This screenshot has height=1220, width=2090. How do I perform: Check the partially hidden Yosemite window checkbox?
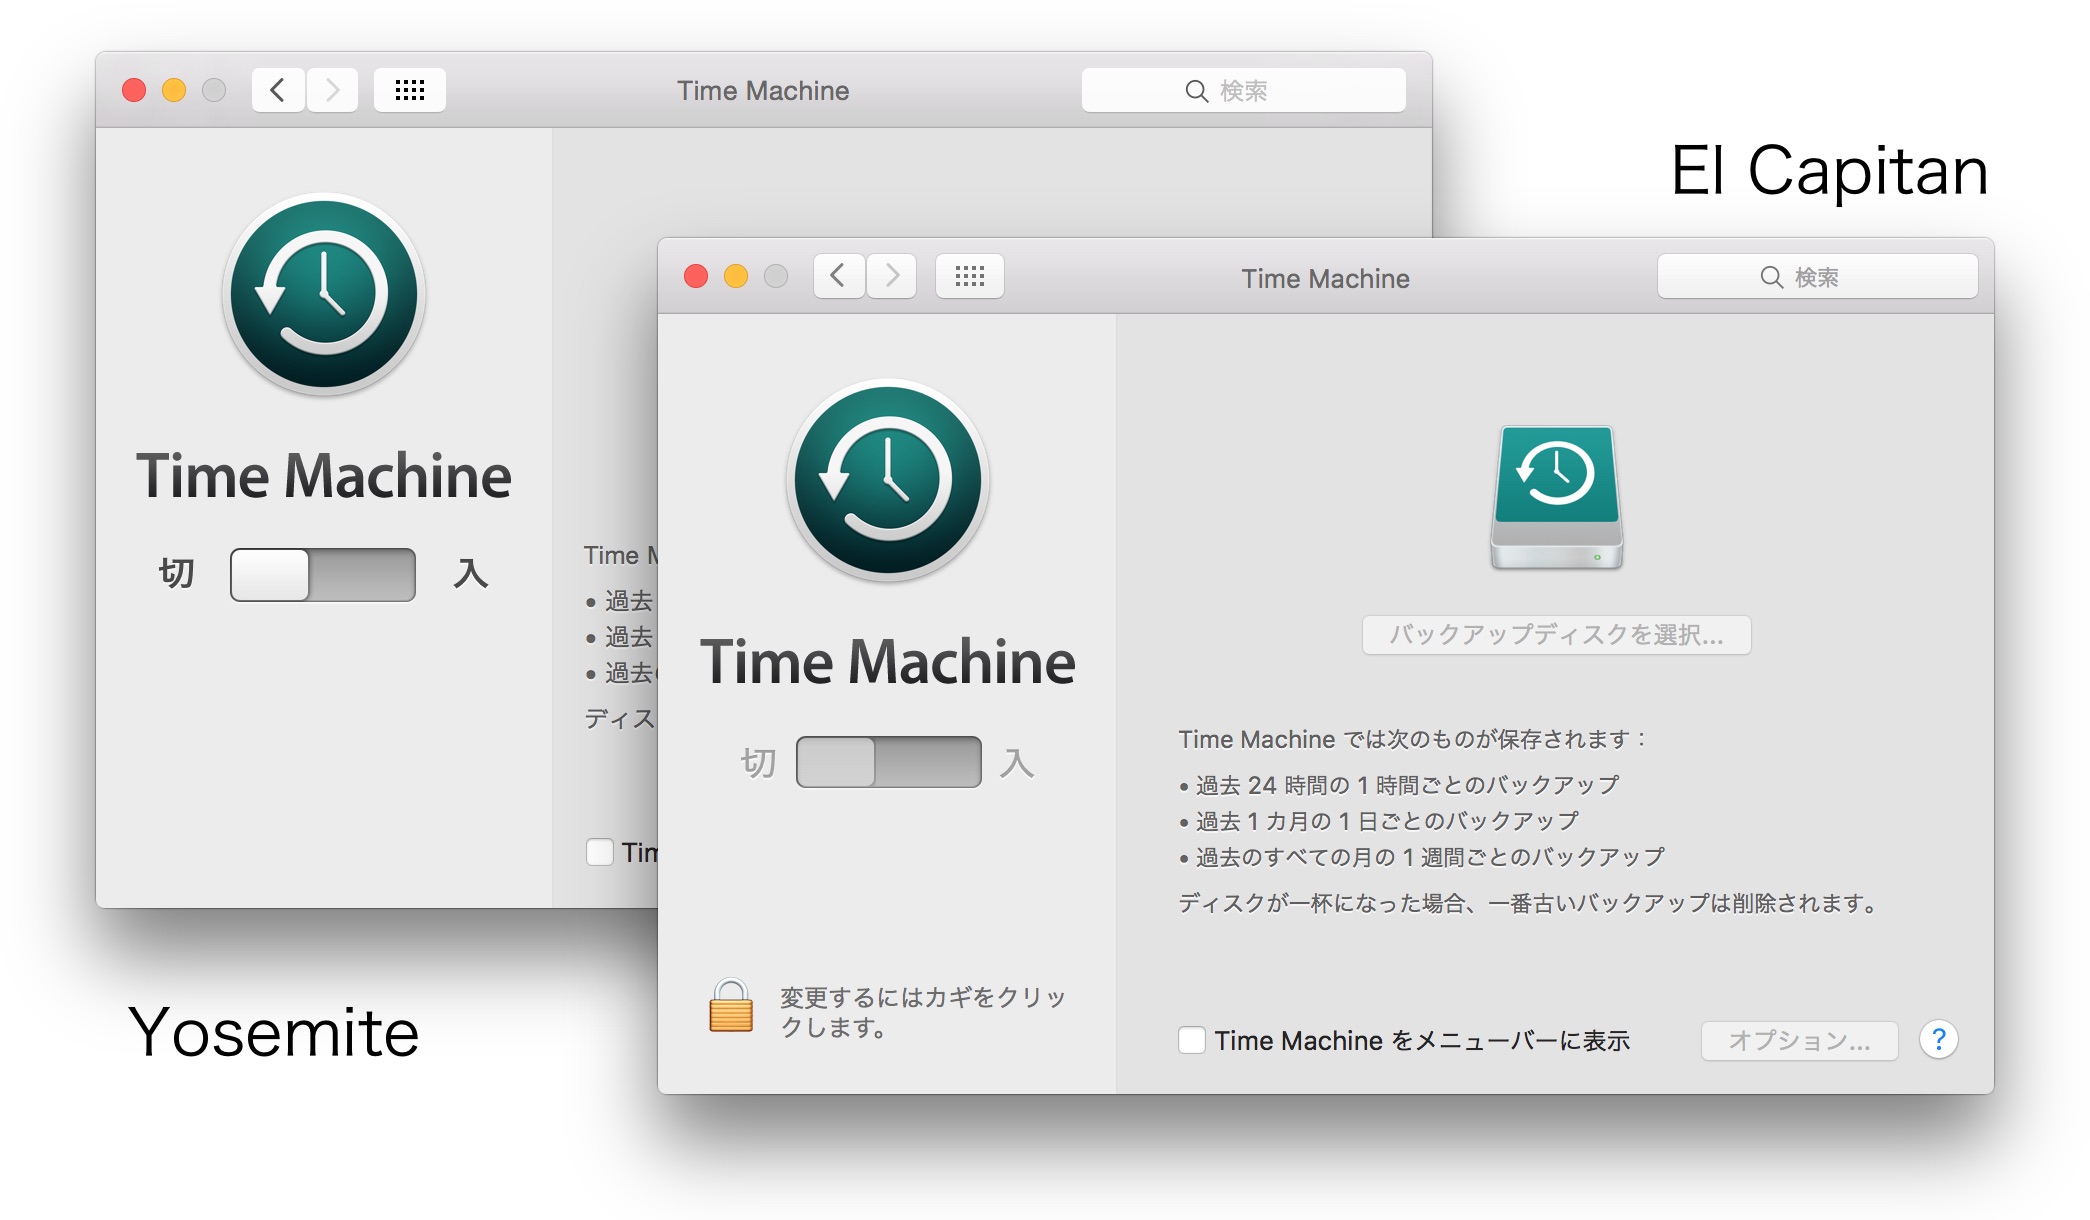(600, 852)
